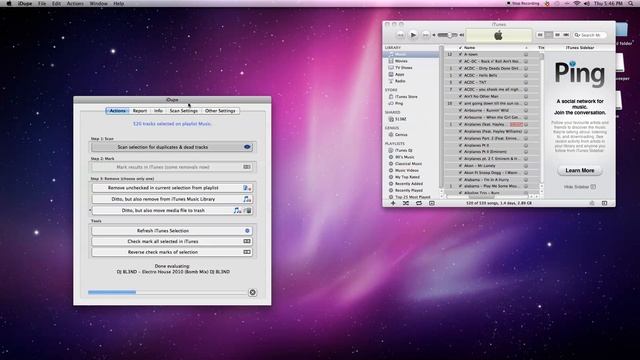
Task: Click the gear icon on Refresh iTunes Selection
Action: [247, 231]
